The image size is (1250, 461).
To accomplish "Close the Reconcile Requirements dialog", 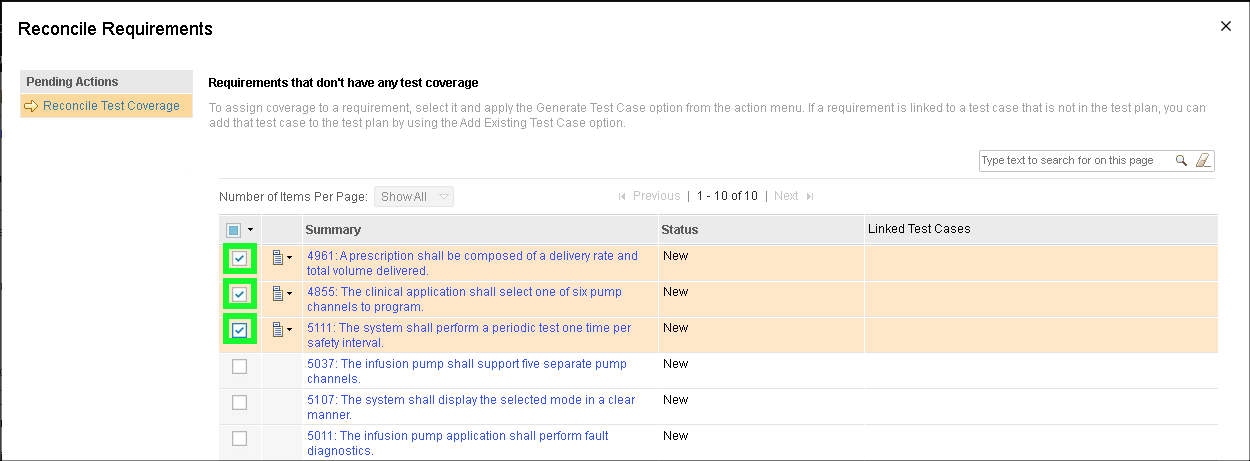I will [1225, 27].
